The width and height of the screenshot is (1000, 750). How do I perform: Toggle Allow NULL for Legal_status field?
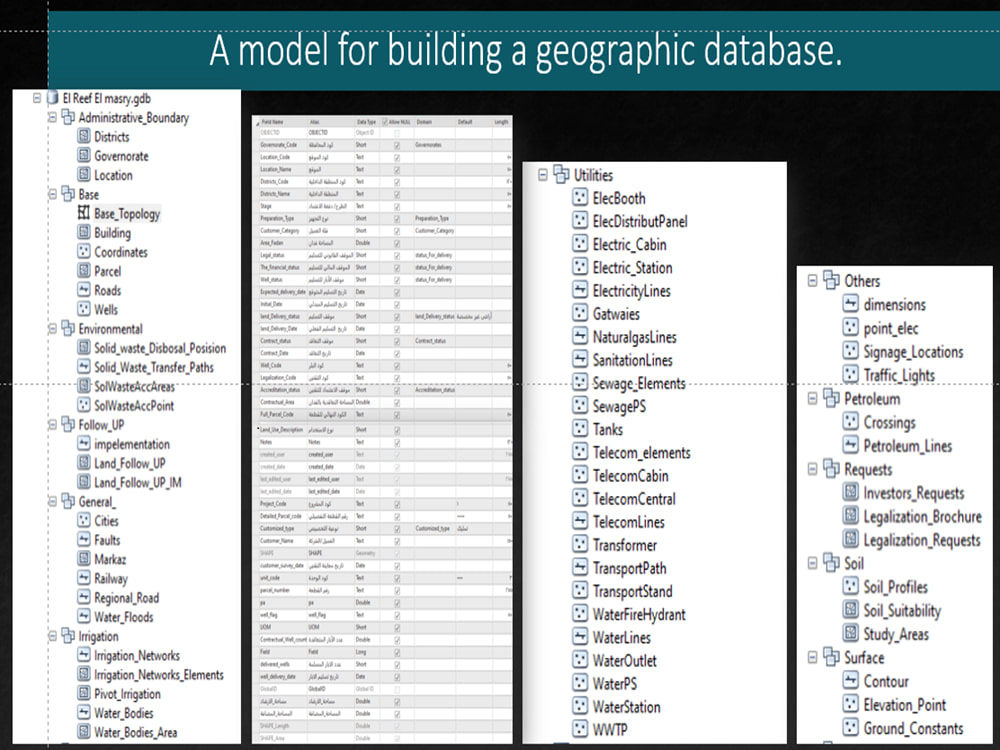[397, 256]
